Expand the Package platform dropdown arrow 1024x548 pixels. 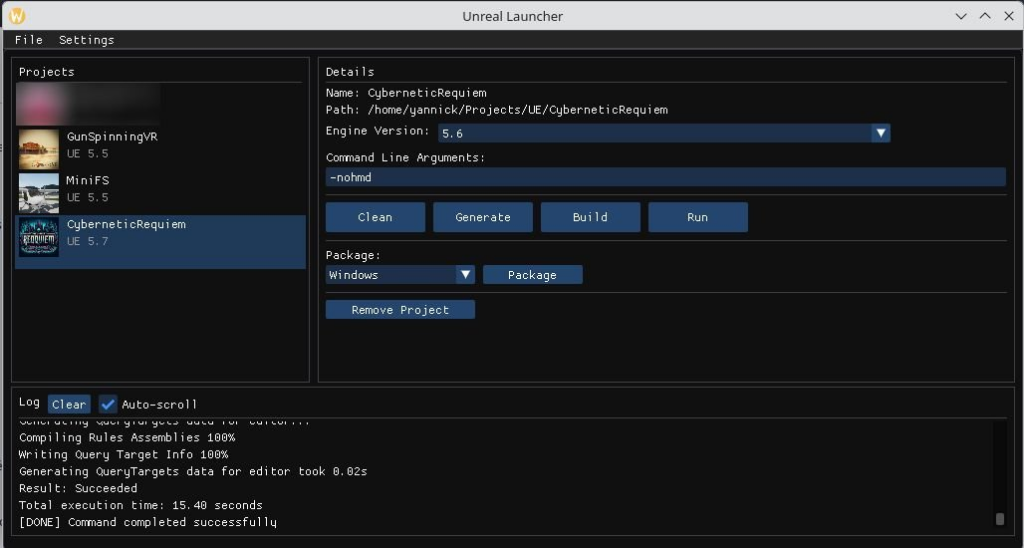point(466,275)
